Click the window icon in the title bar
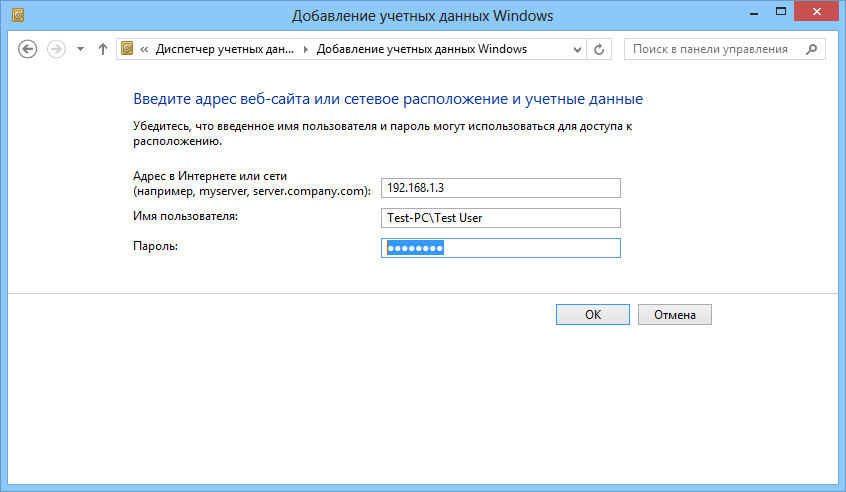 click(14, 17)
